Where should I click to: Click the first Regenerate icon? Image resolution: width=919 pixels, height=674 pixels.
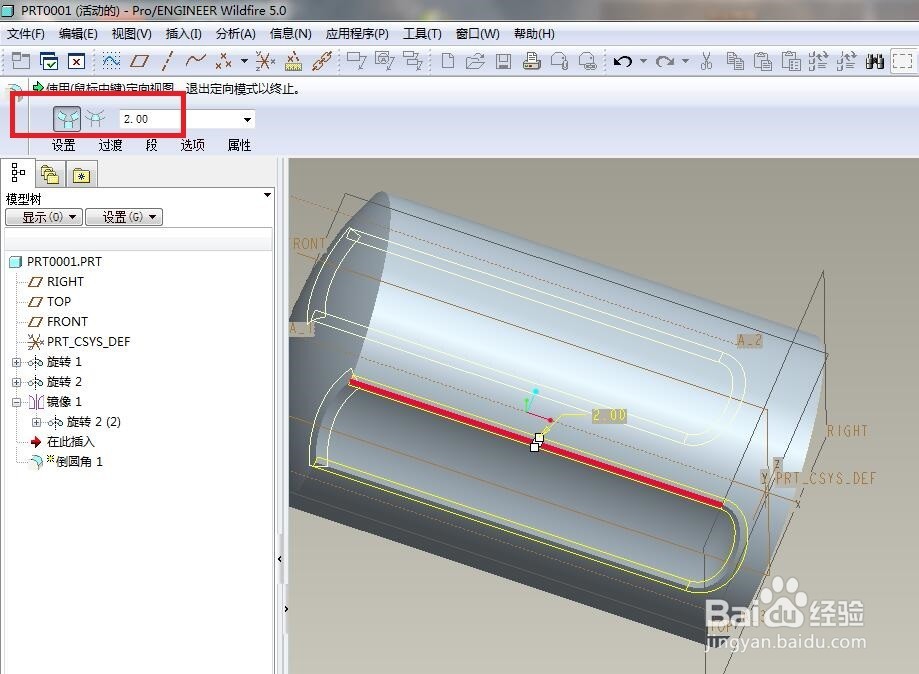818,60
